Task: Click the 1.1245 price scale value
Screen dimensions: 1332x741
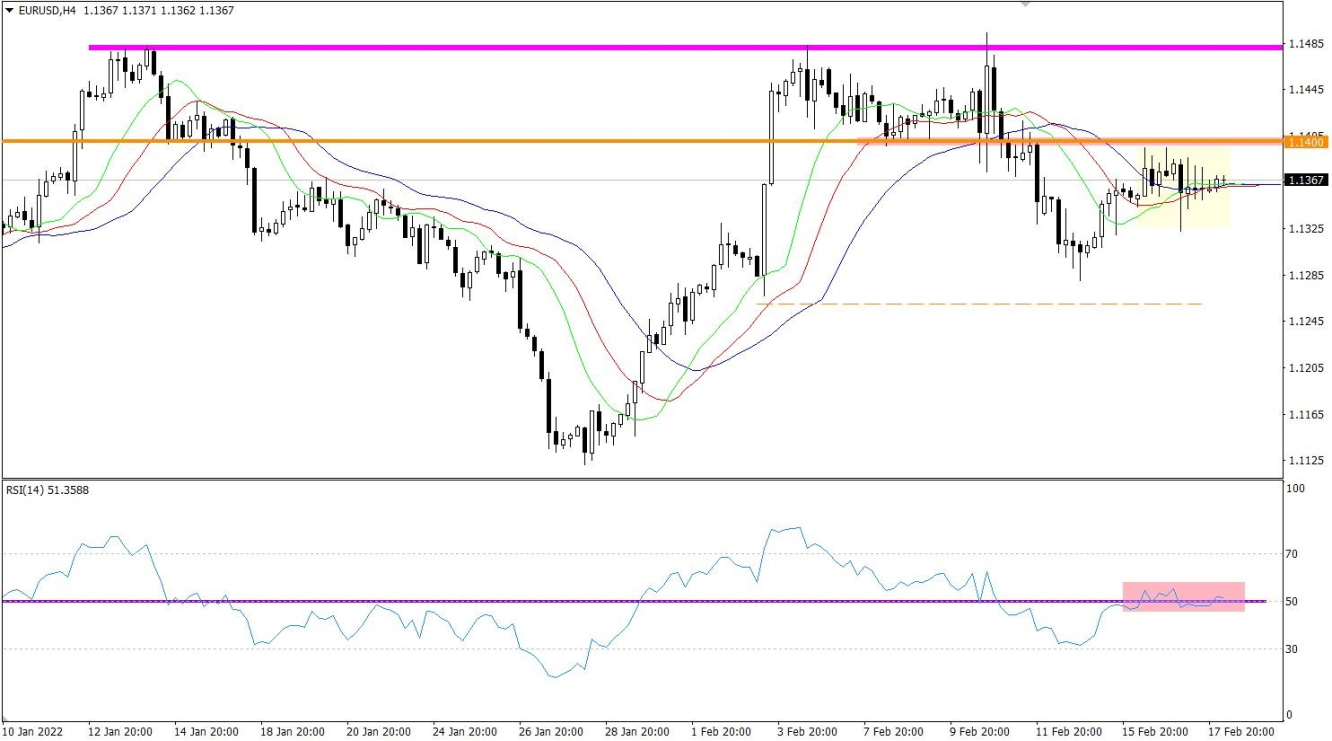Action: (1305, 321)
